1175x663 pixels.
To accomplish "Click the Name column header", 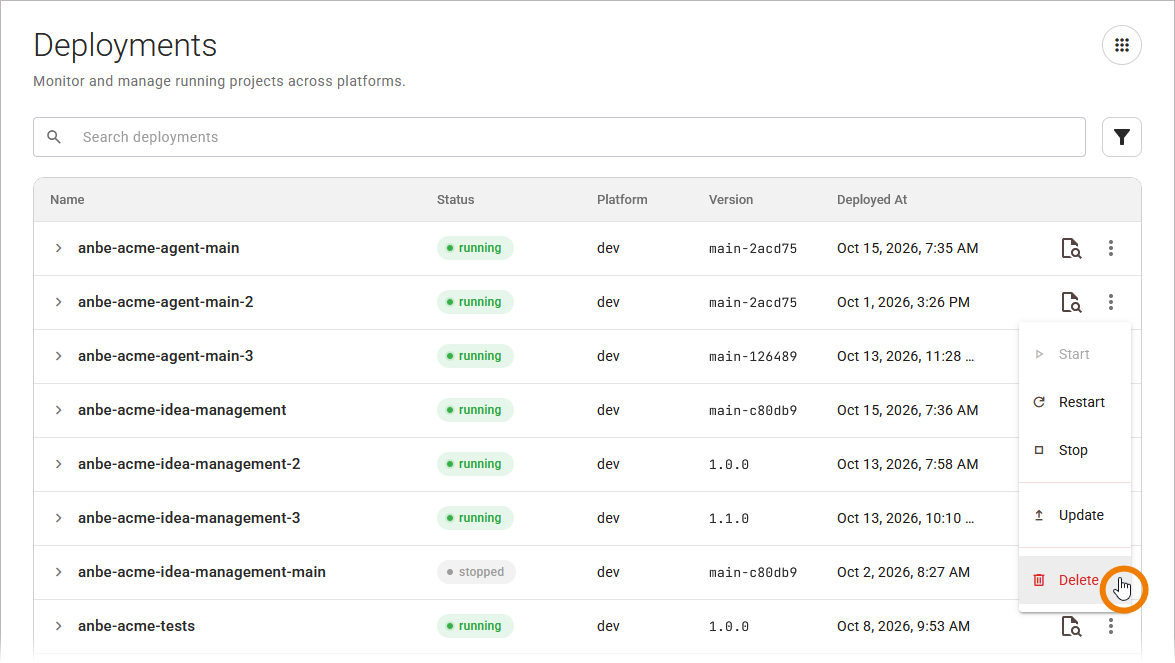I will (x=67, y=200).
